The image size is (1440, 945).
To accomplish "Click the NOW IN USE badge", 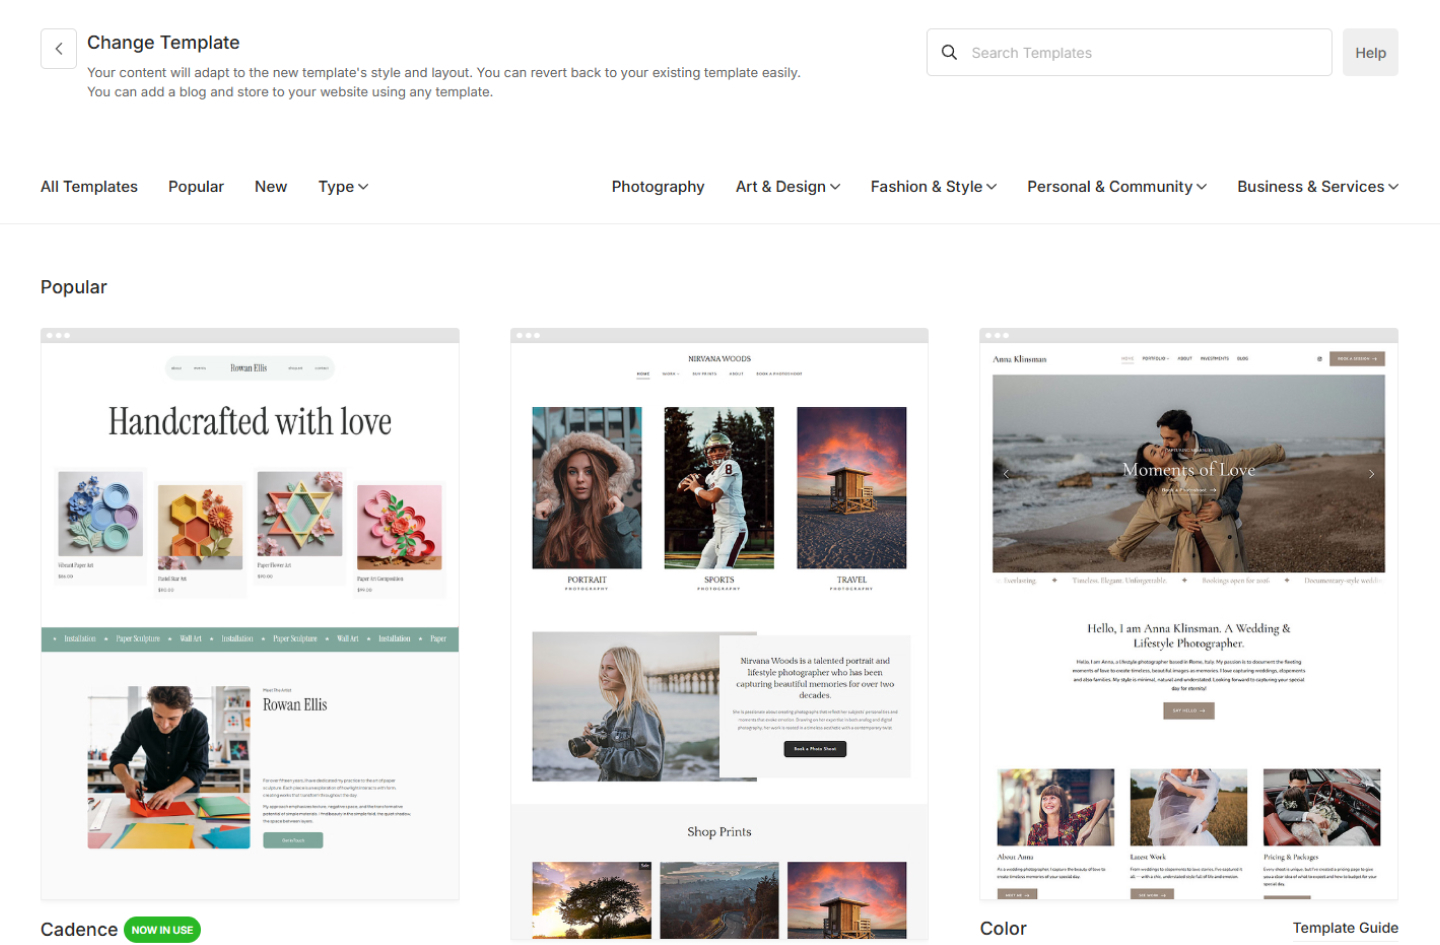I will 162,930.
